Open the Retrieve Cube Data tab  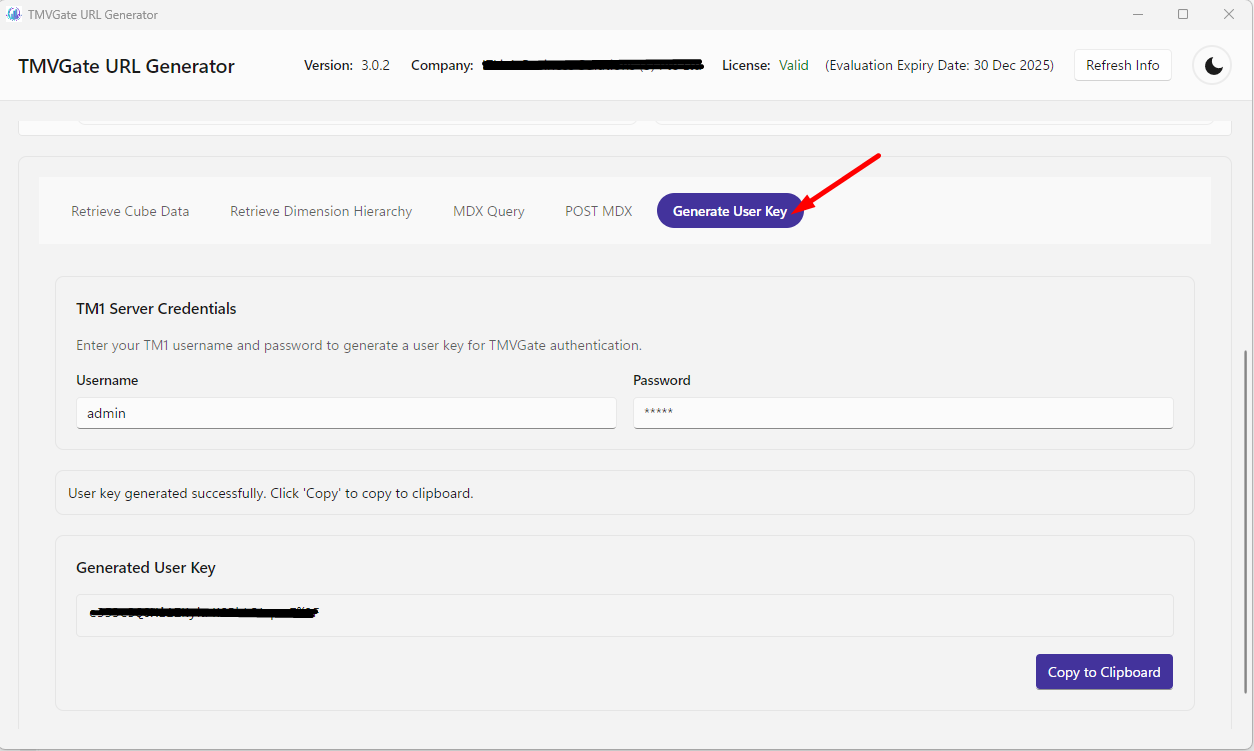(130, 211)
